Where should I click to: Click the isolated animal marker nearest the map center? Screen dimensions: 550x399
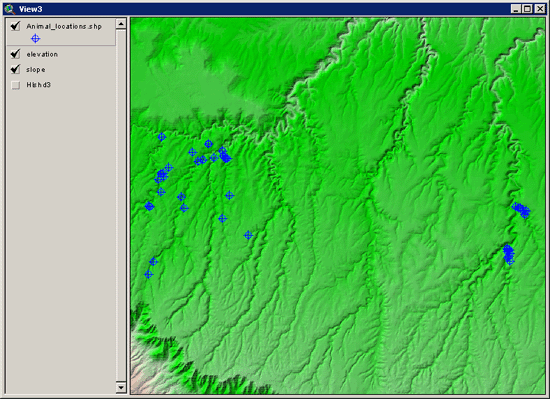coord(248,235)
